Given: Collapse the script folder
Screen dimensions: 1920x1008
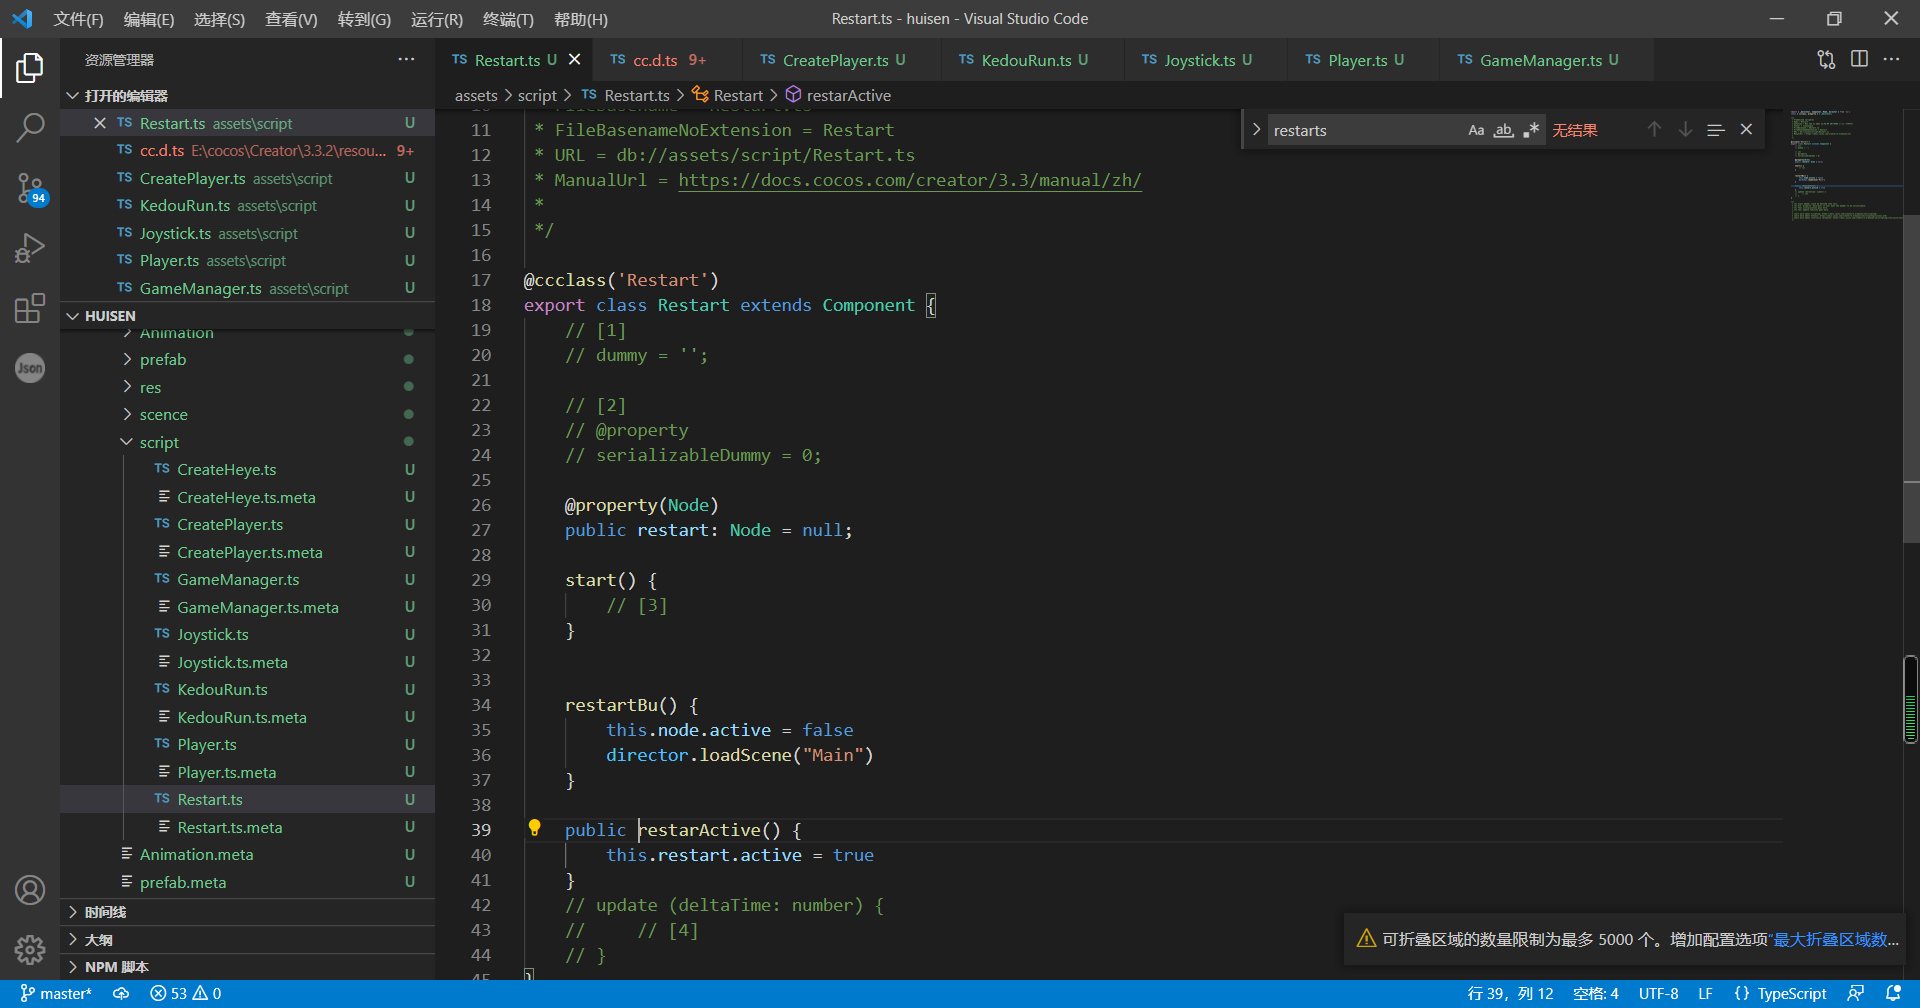Looking at the screenshot, I should pos(159,442).
